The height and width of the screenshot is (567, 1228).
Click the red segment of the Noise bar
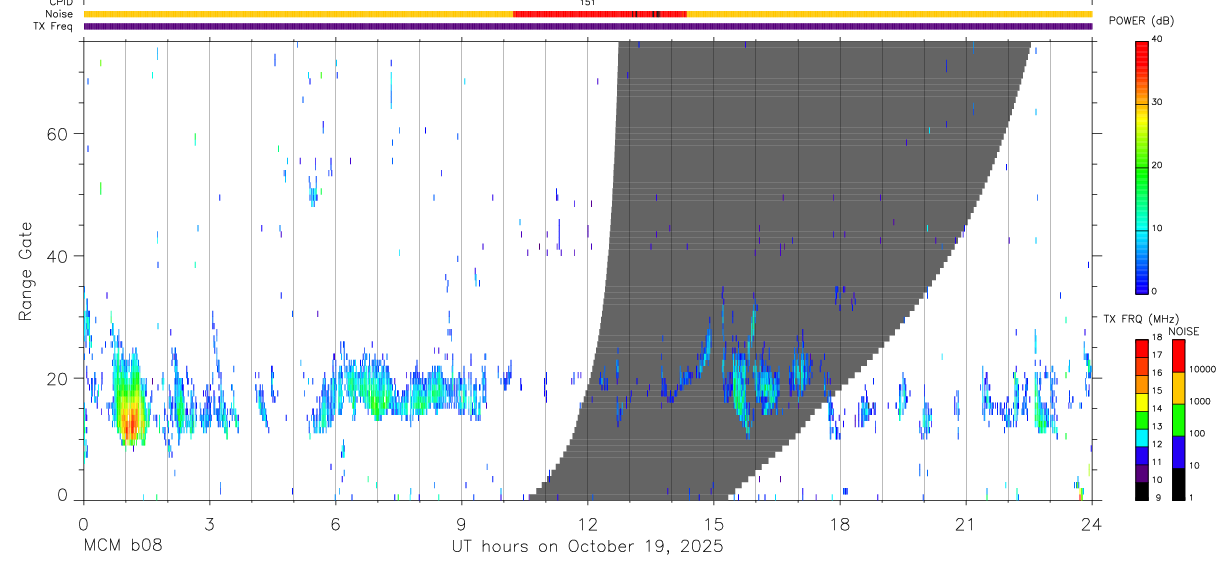600,14
